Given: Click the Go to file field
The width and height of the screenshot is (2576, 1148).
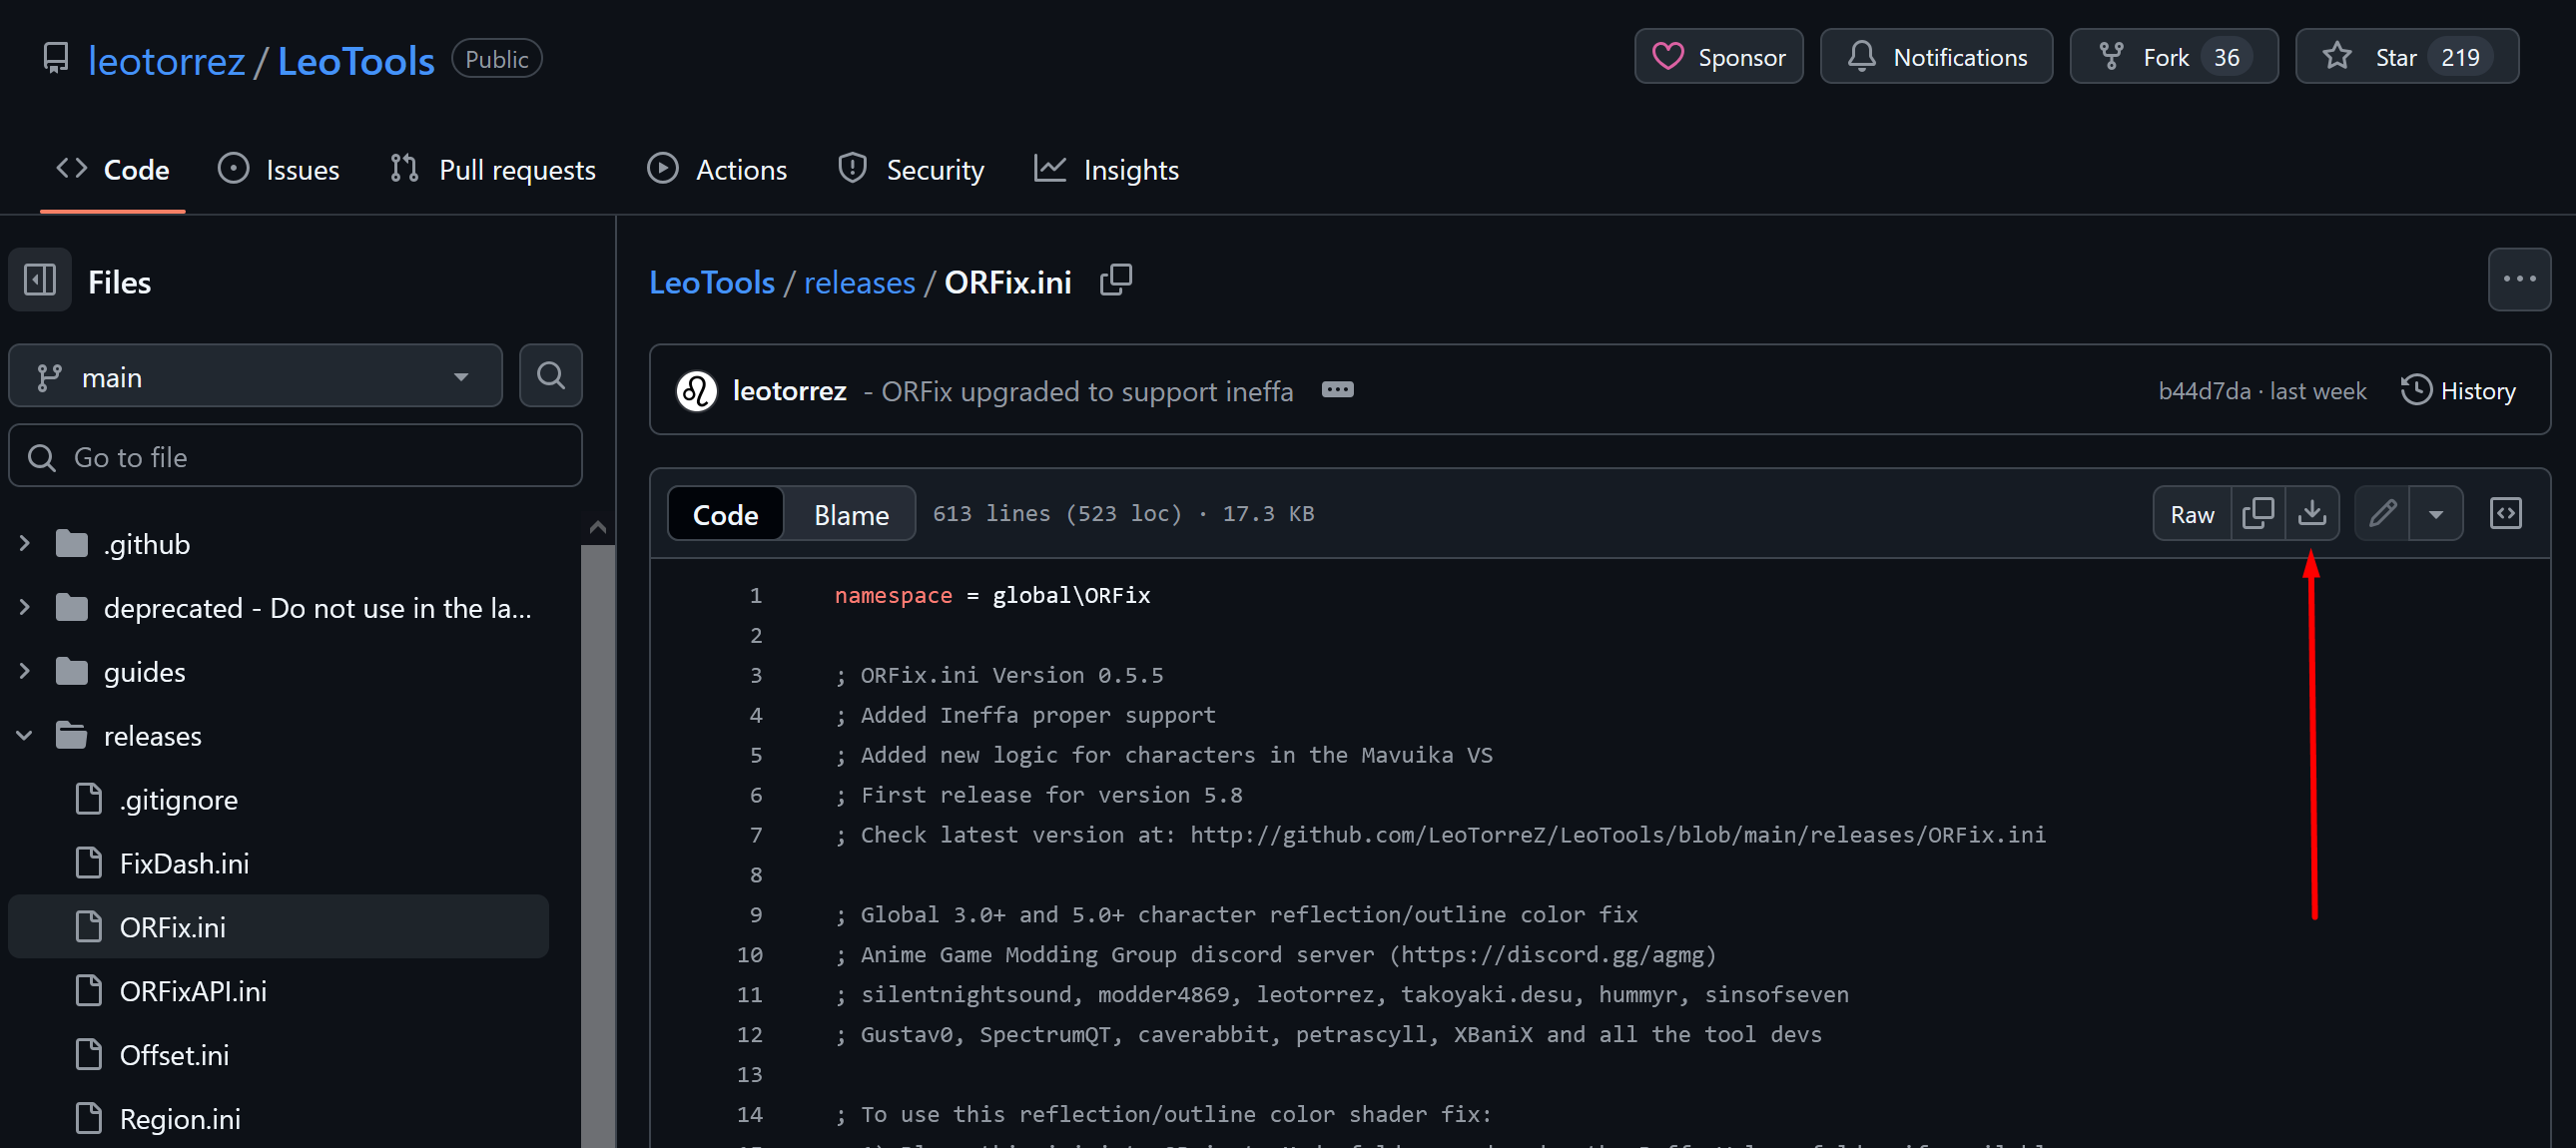Looking at the screenshot, I should pyautogui.click(x=295, y=456).
